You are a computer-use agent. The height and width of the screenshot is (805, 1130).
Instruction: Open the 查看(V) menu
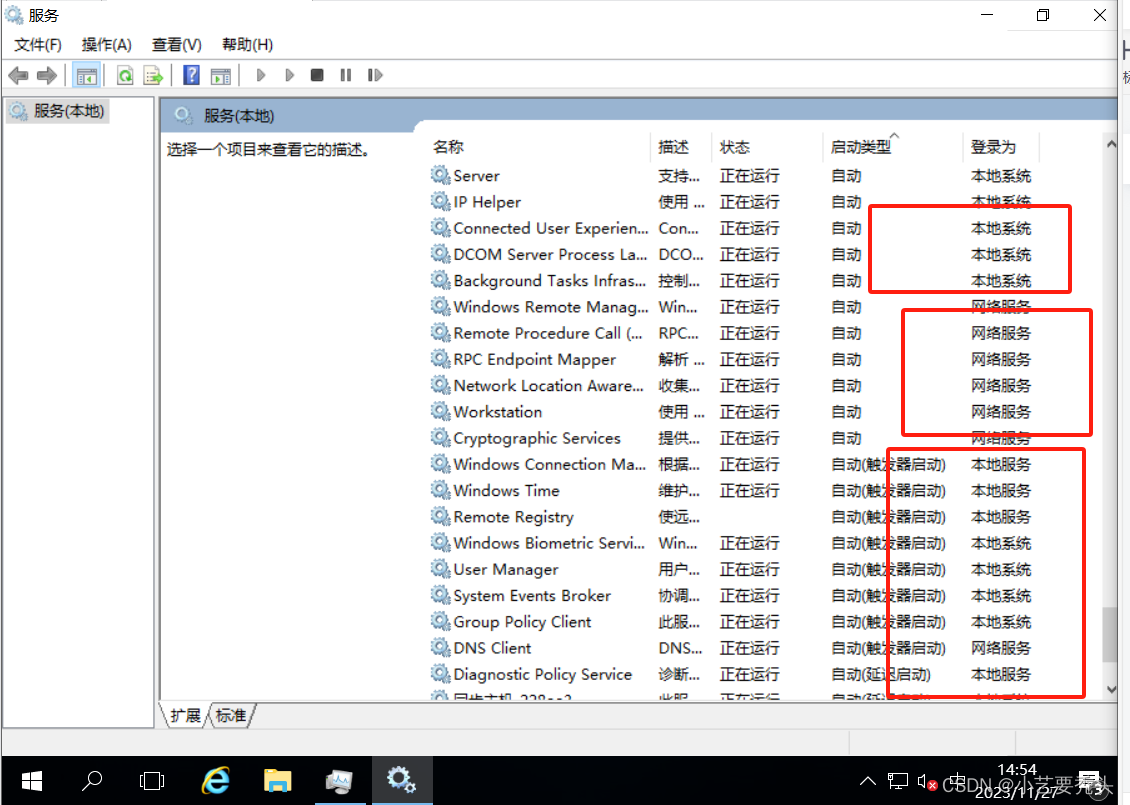pyautogui.click(x=177, y=45)
